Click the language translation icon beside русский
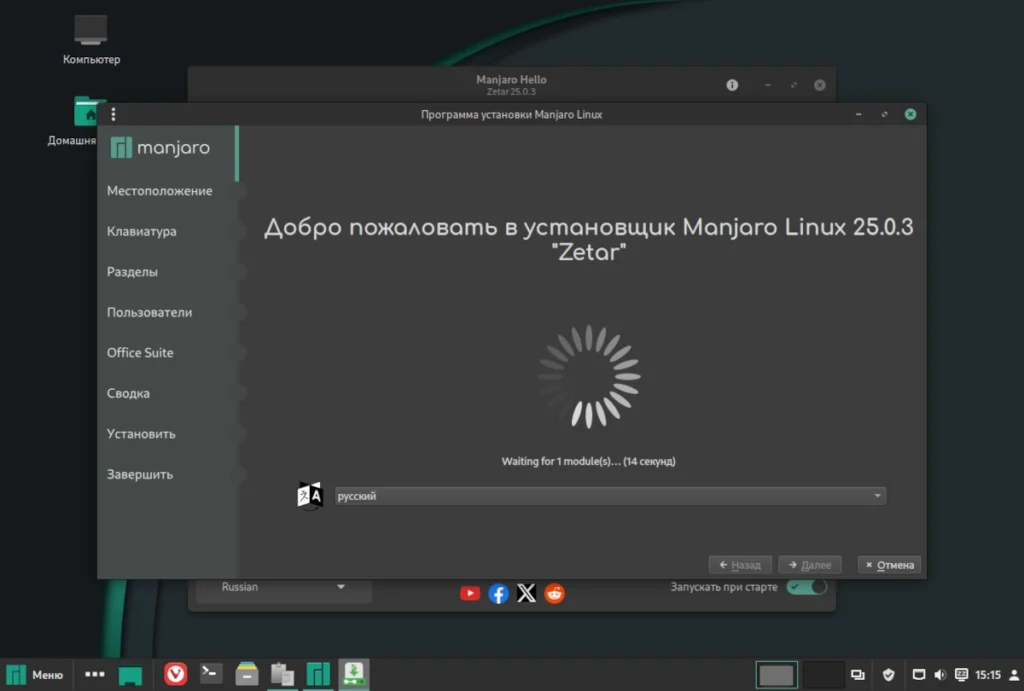This screenshot has height=691, width=1024. [310, 495]
